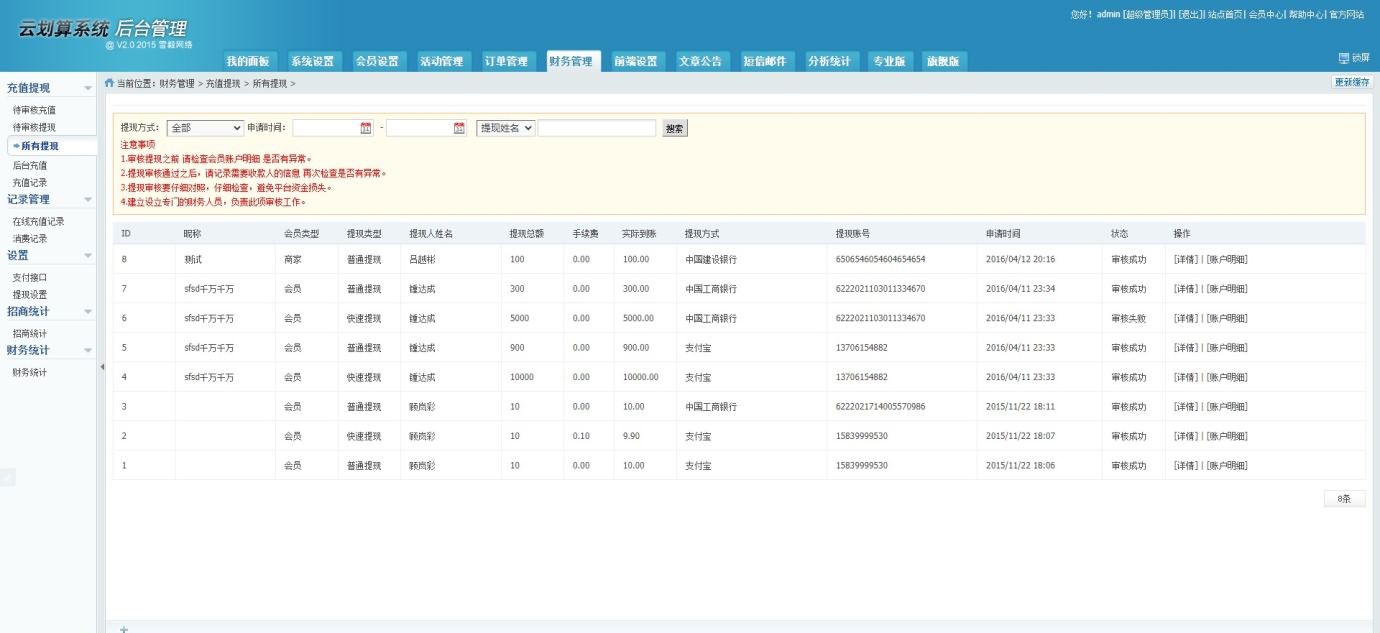Screen dimensions: 1380x633
Task: Open 在线充值记录 in the sidebar
Action: click(x=38, y=221)
